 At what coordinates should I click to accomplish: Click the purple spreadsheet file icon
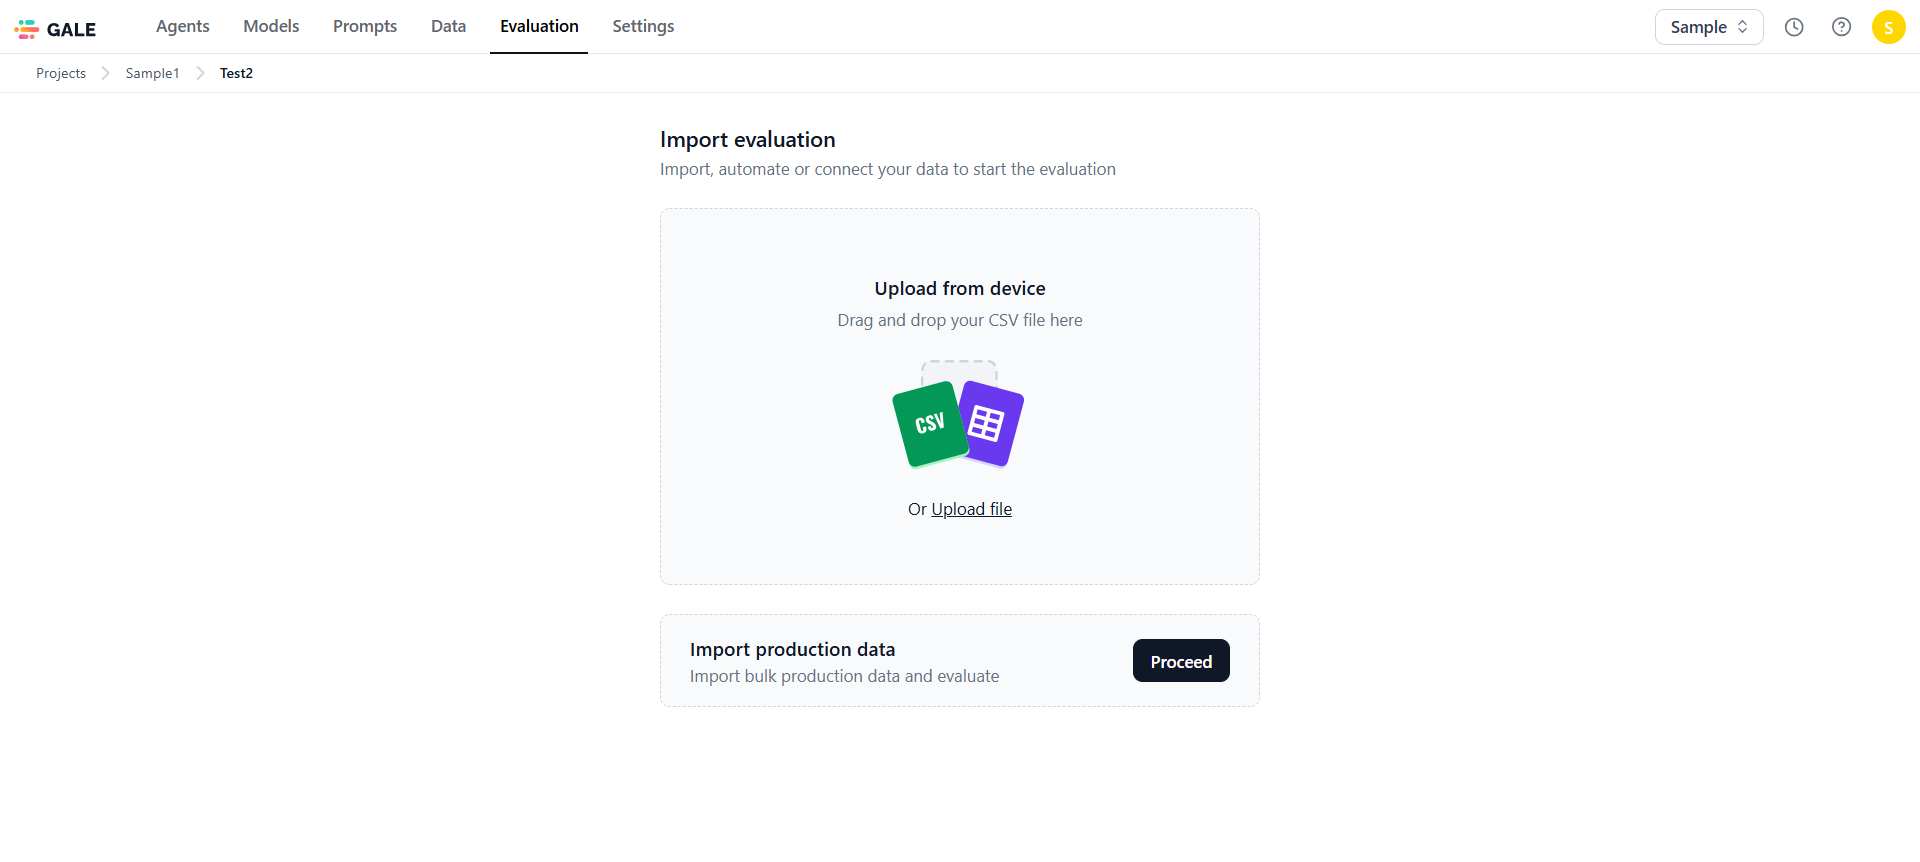pyautogui.click(x=990, y=424)
